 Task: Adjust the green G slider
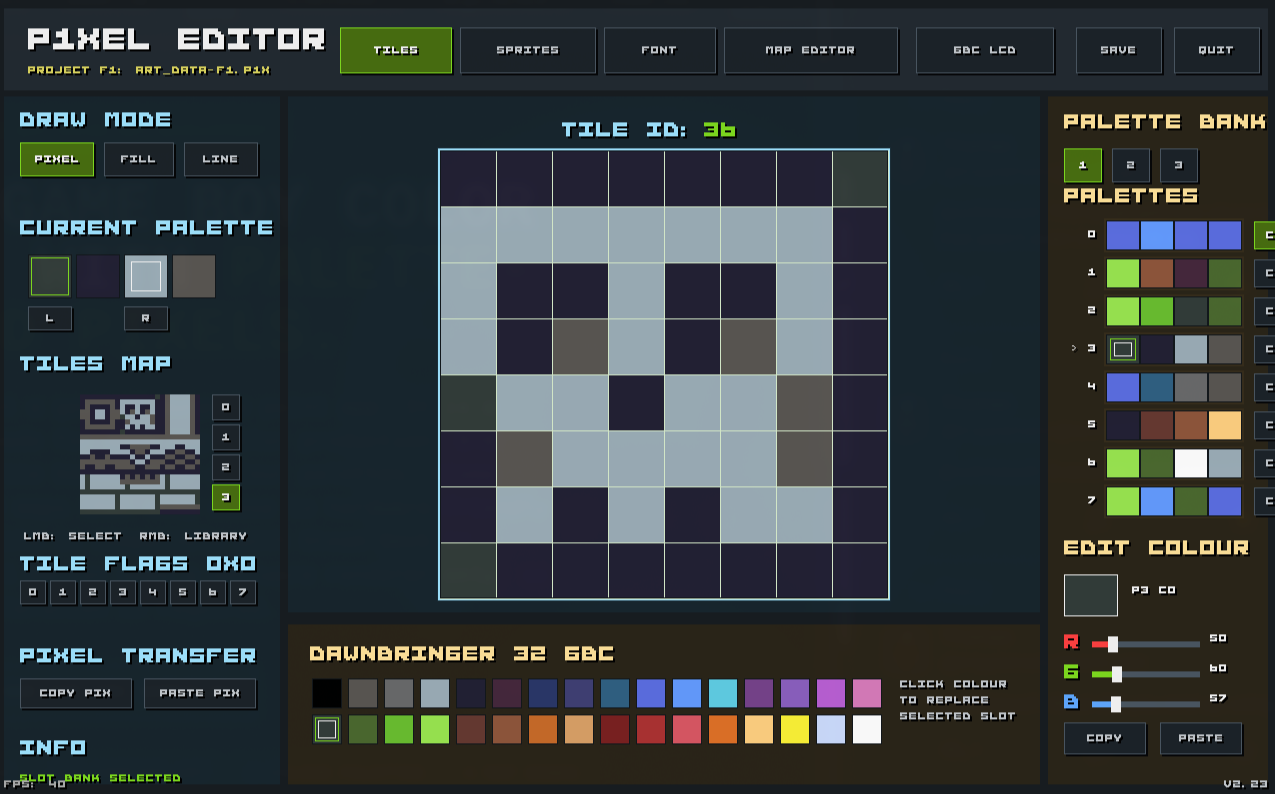point(1146,674)
